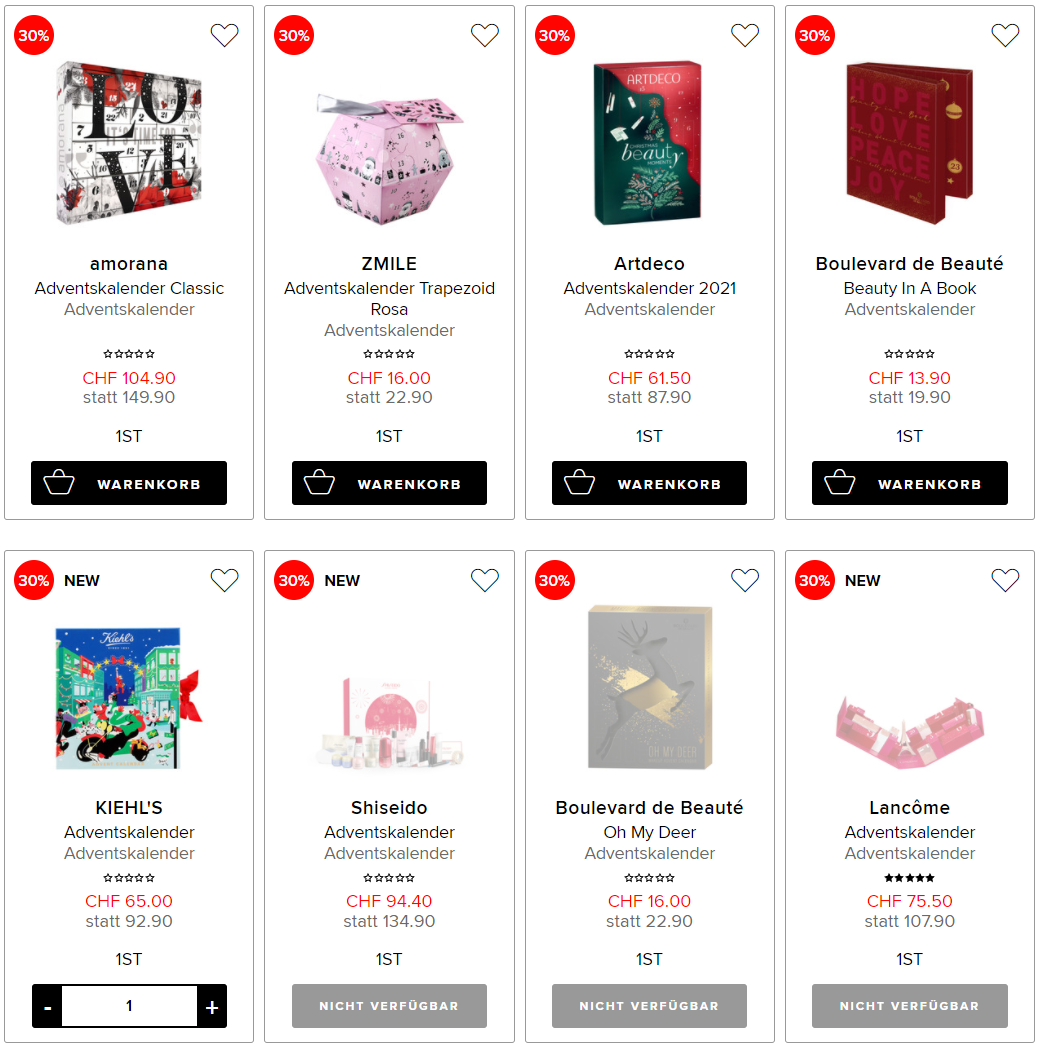Viewport: 1039px width, 1046px height.
Task: Toggle the Lancôme Adventskalender wishlist heart
Action: pyautogui.click(x=1005, y=580)
